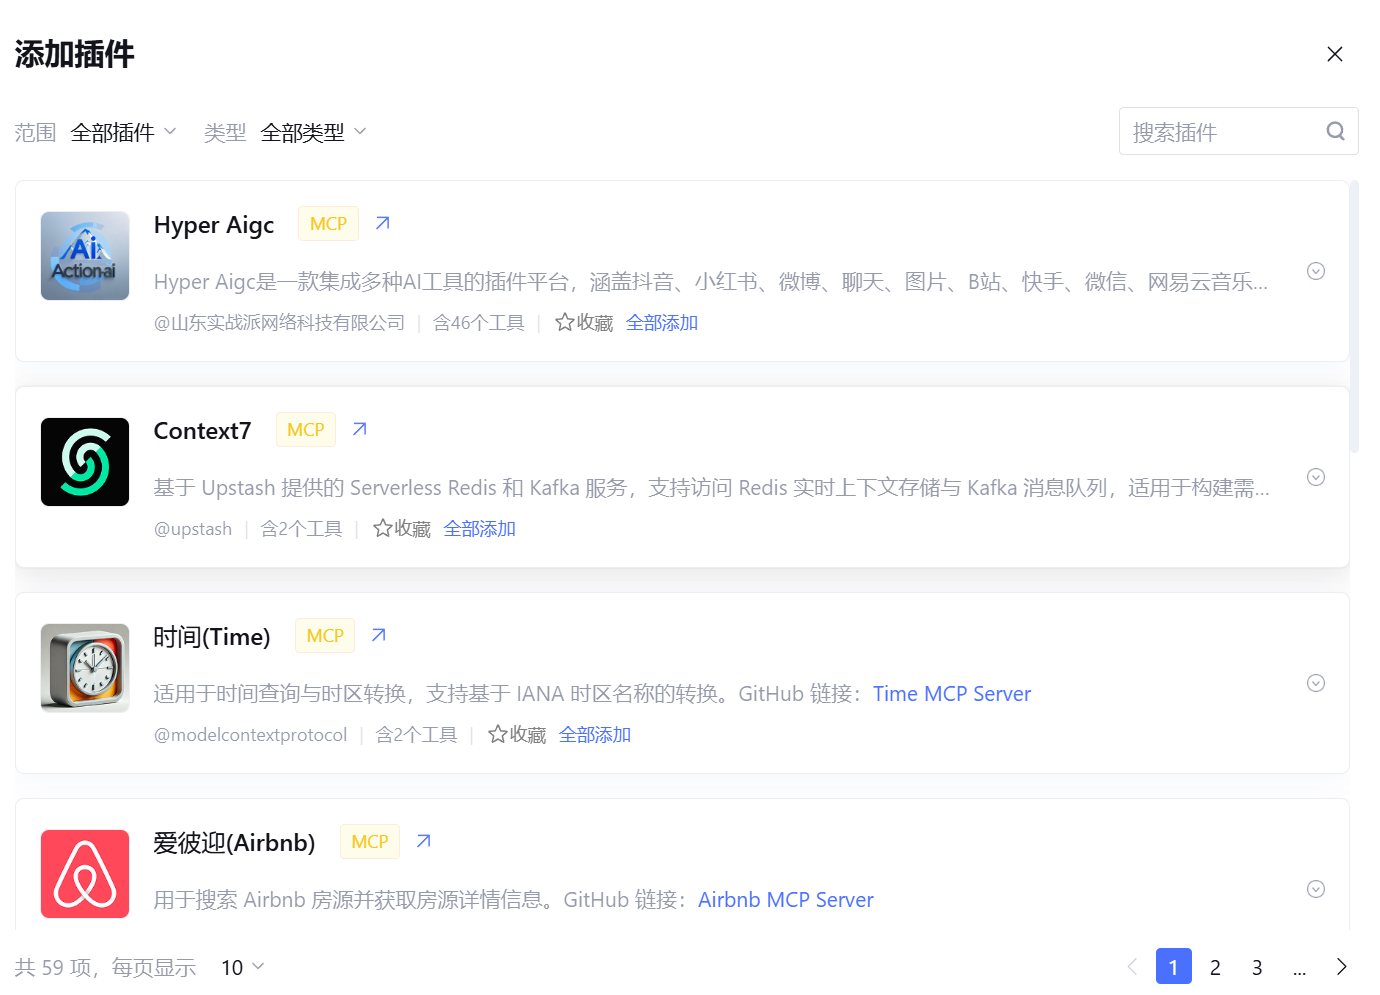The image size is (1380, 995).
Task: Expand the Hyper Aigc tool list chevron
Action: pyautogui.click(x=1316, y=271)
